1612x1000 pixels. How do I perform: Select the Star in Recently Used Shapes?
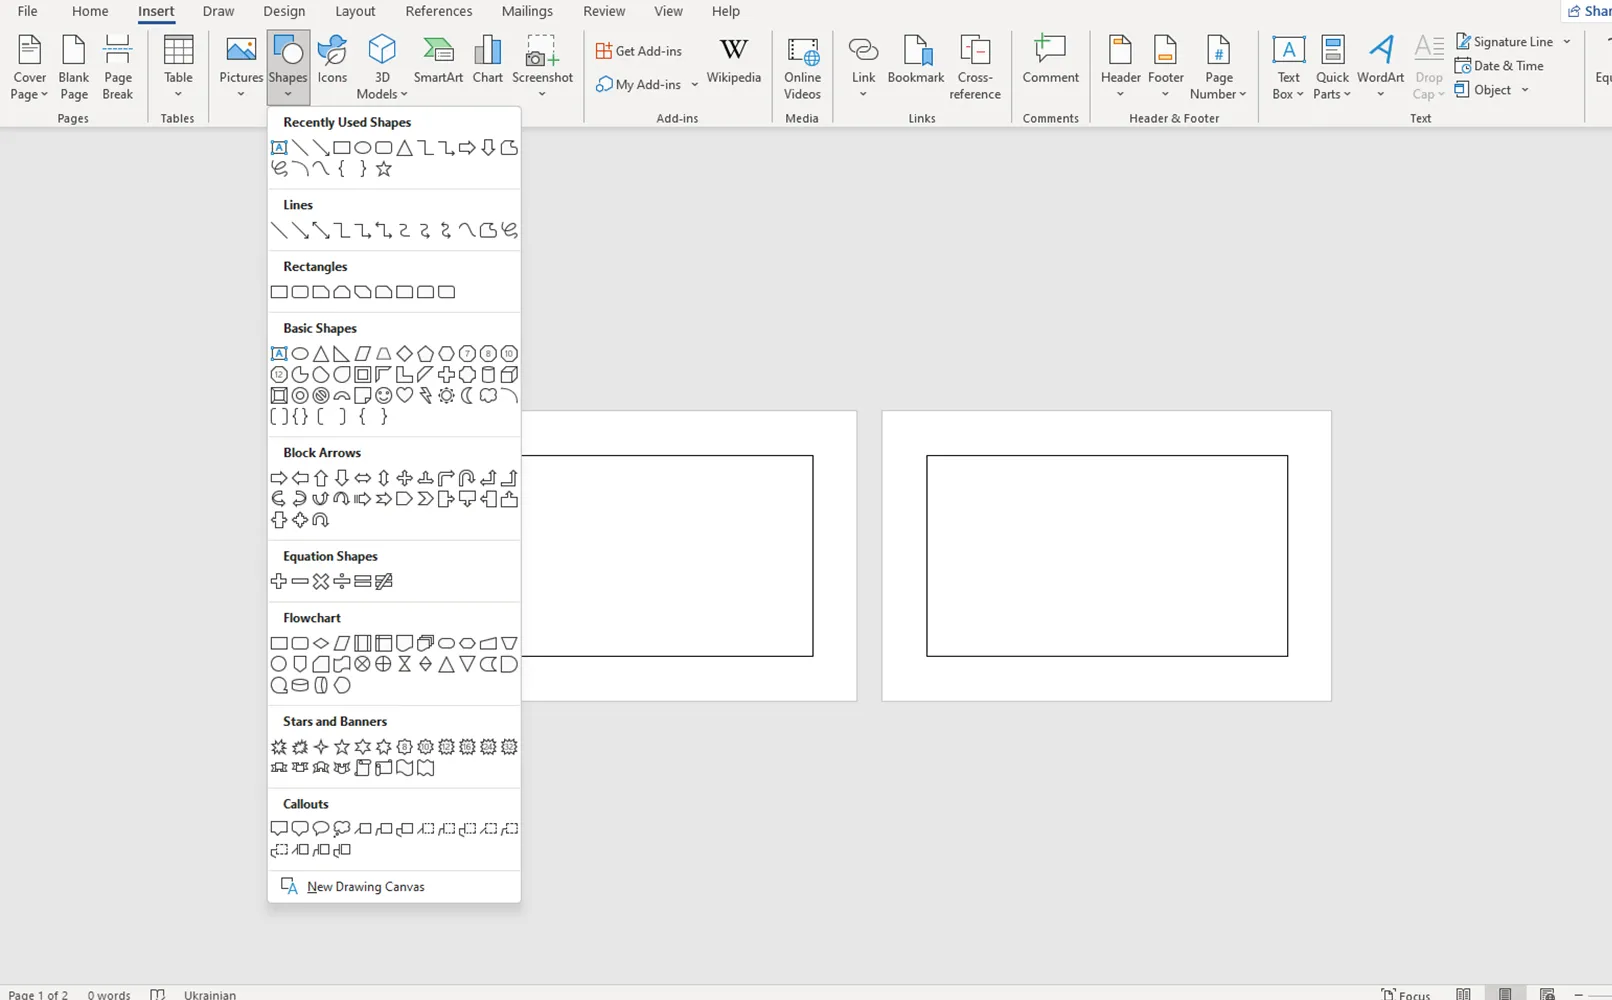[x=383, y=169]
